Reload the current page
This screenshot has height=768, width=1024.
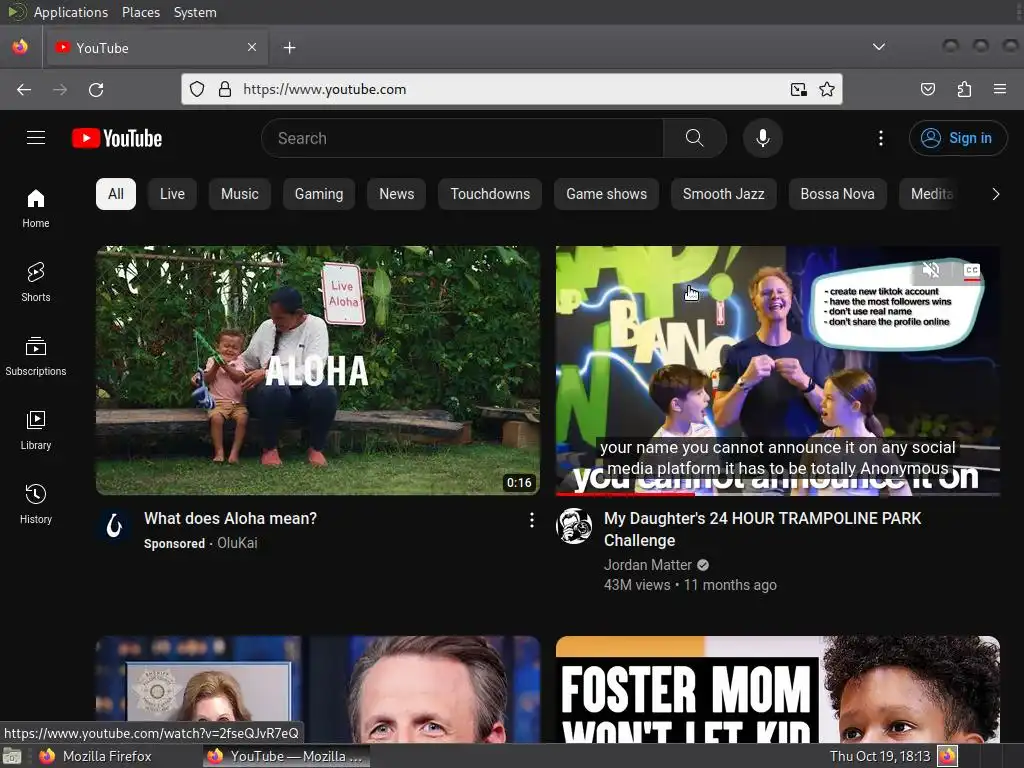96,89
